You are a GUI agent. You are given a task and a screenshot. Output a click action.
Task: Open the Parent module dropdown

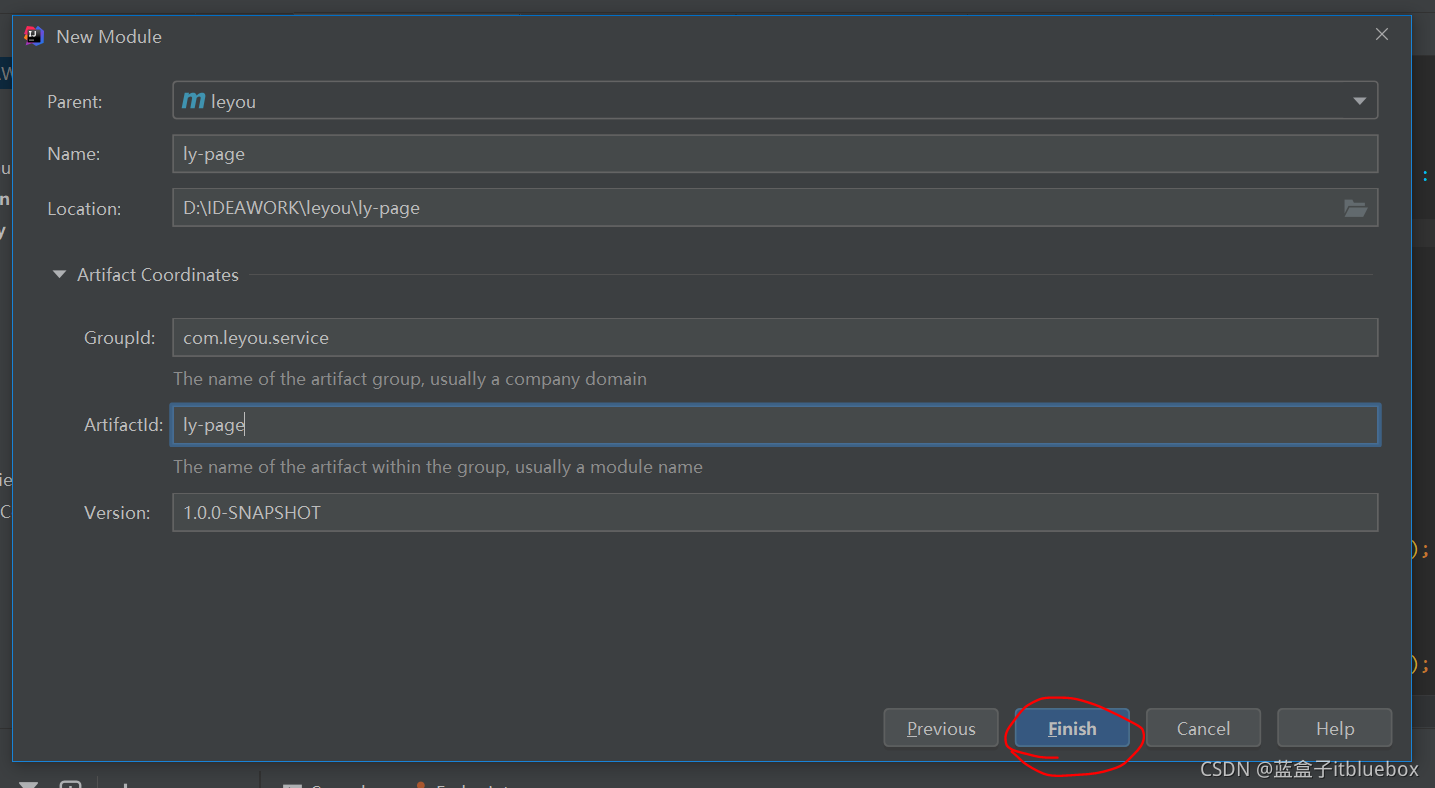(x=1359, y=101)
